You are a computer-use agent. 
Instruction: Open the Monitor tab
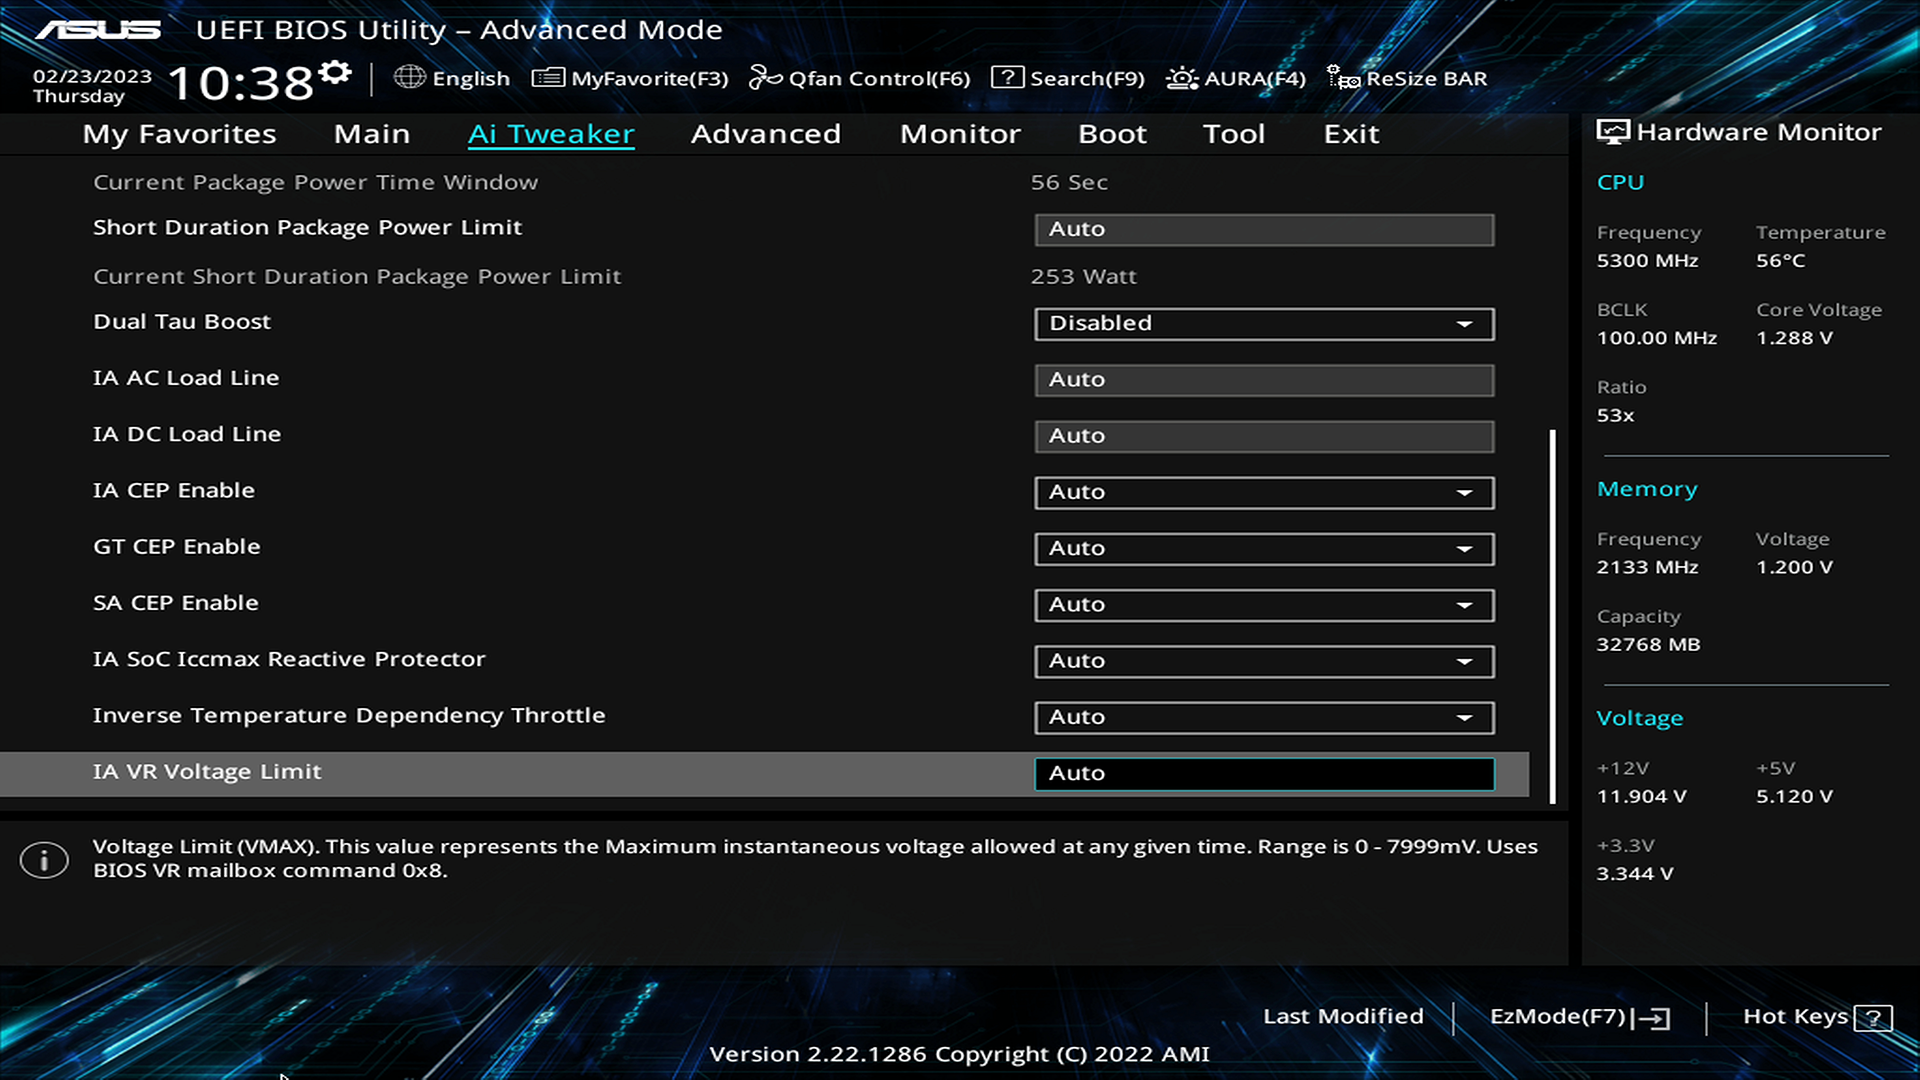tap(960, 134)
